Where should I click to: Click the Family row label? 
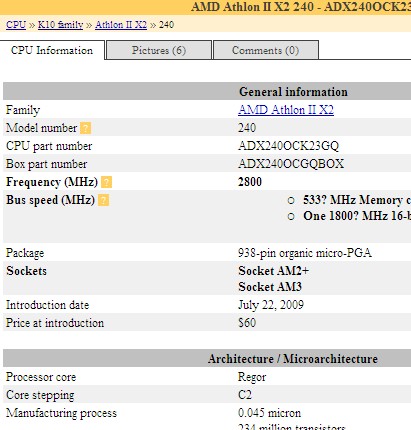click(23, 110)
